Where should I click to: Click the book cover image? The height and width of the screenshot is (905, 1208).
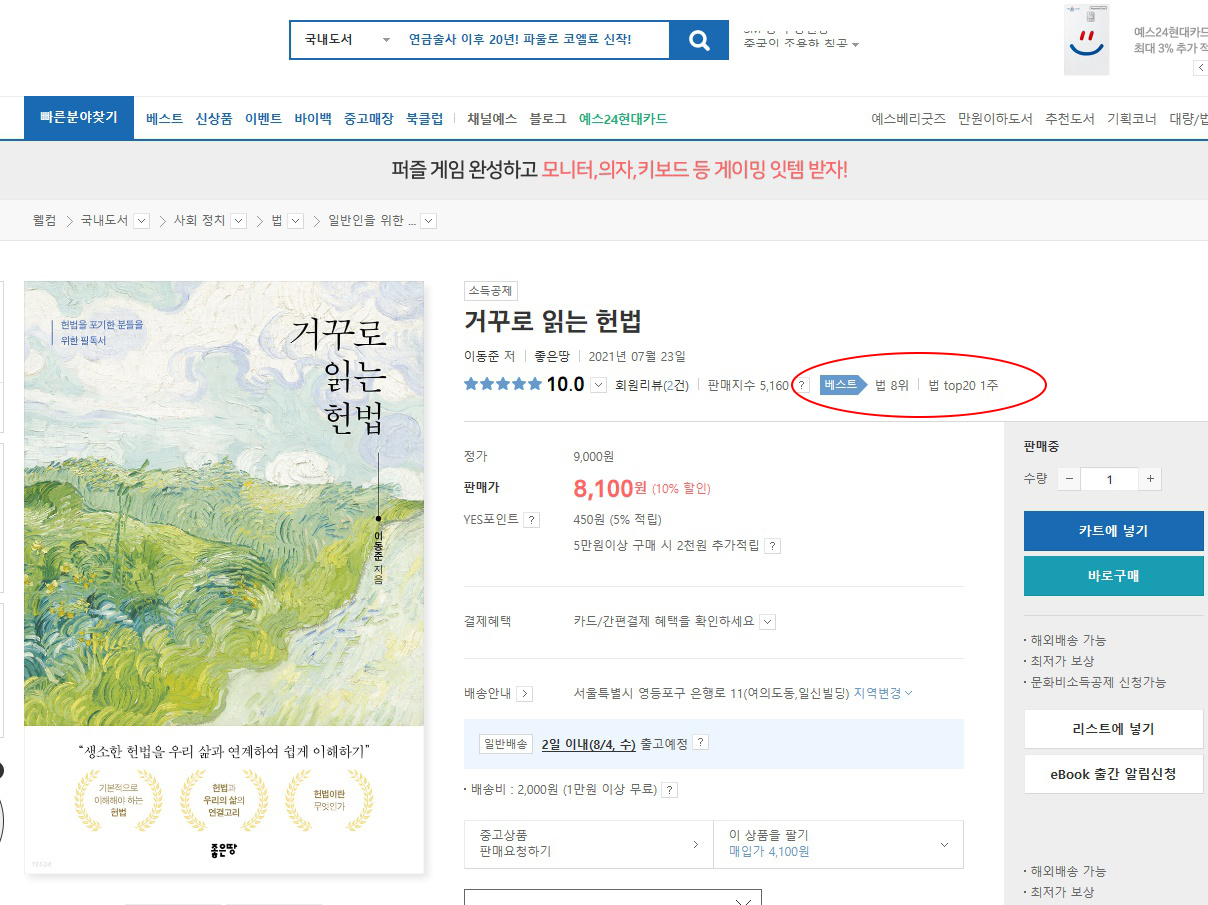[x=224, y=576]
